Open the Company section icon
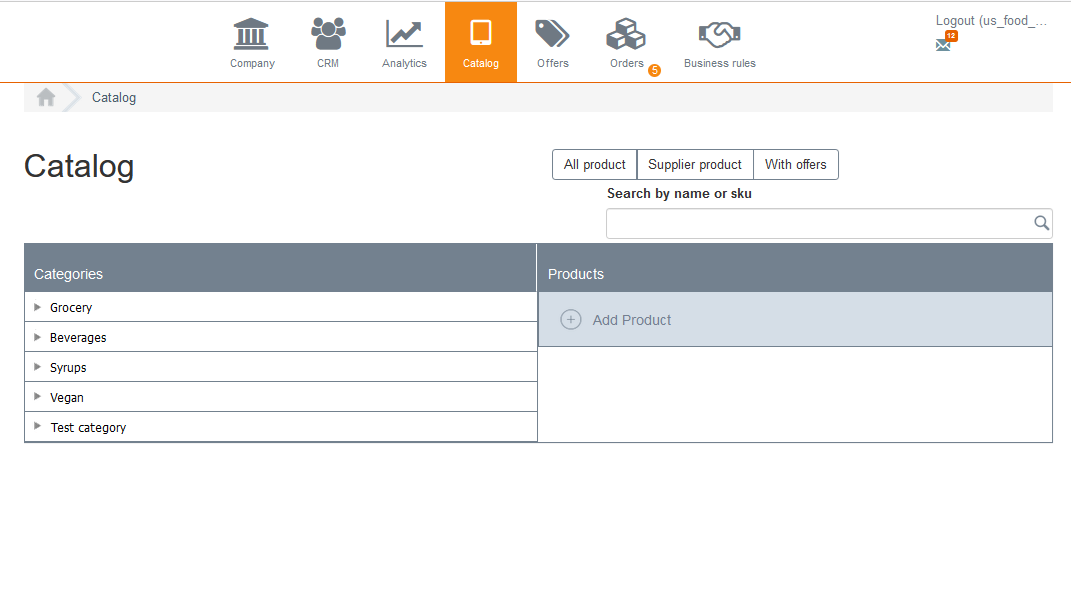1071x598 pixels. click(x=251, y=34)
